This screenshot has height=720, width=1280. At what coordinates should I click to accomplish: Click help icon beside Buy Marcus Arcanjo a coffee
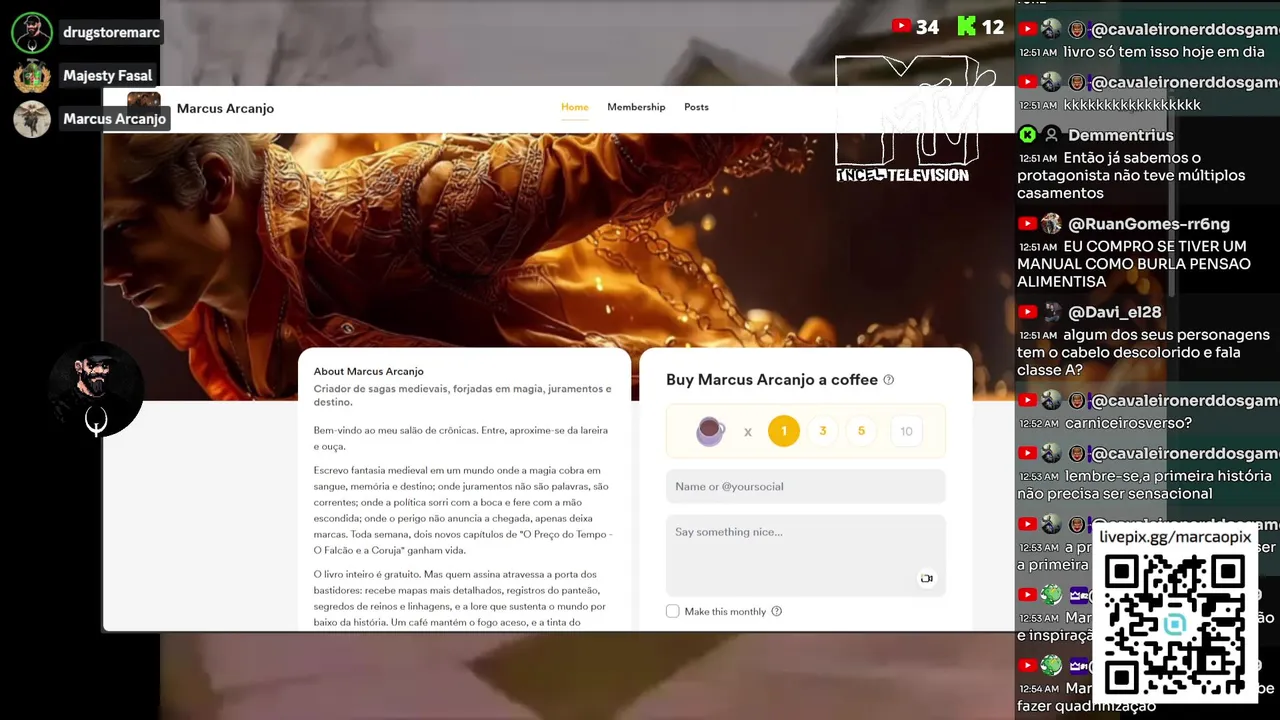(889, 380)
